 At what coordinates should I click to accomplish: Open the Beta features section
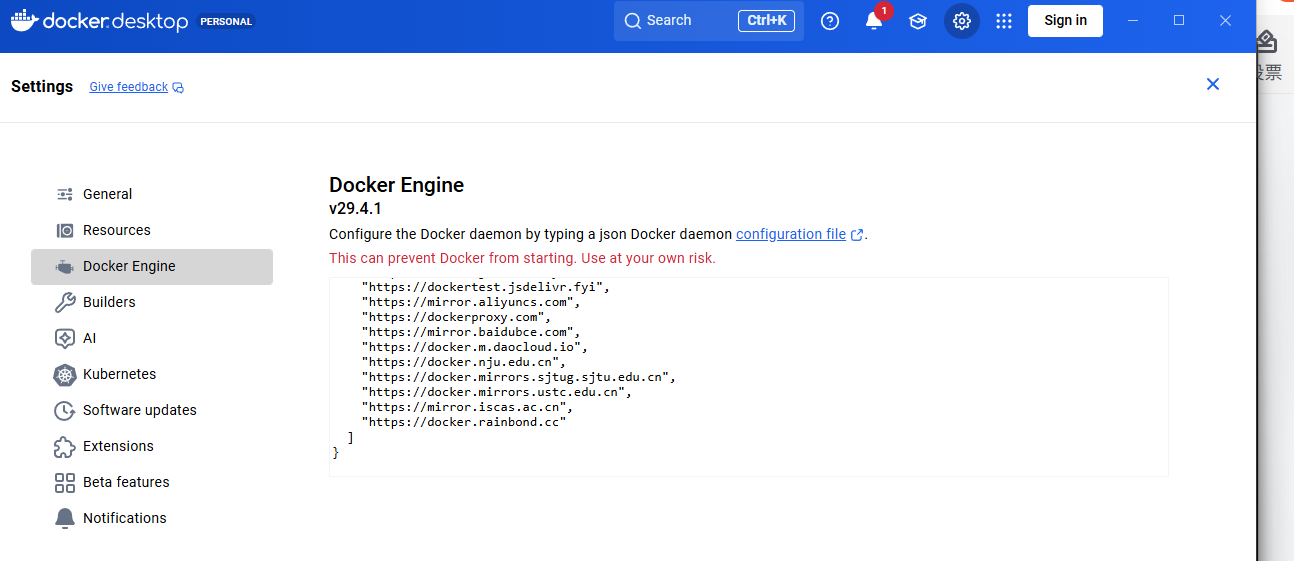[x=152, y=482]
